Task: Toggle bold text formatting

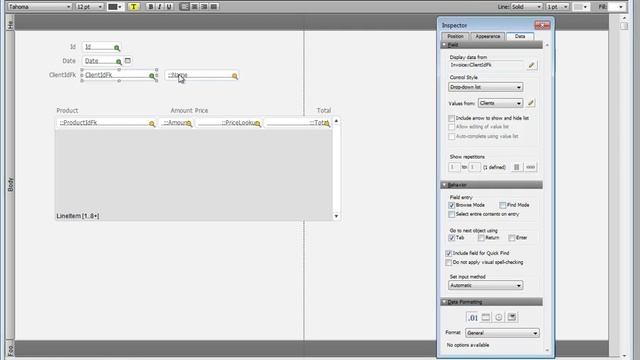Action: 151,7
